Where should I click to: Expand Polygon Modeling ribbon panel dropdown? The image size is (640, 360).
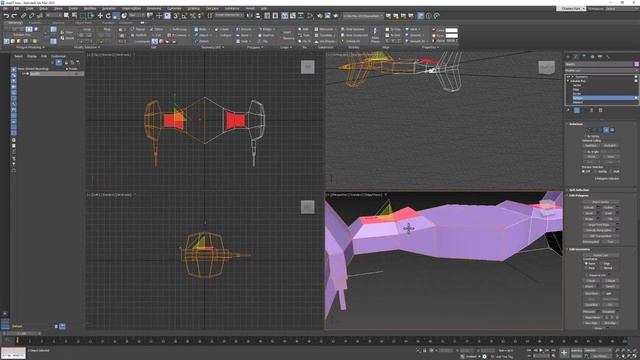pos(30,47)
